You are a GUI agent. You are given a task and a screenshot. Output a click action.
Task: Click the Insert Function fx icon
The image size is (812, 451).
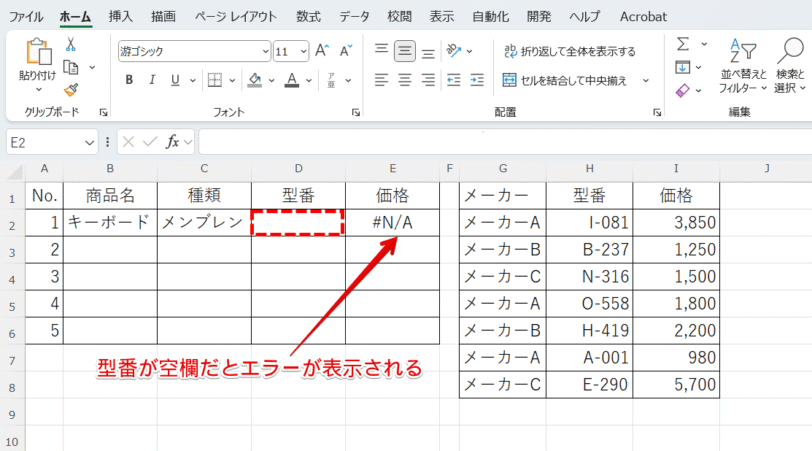pyautogui.click(x=172, y=142)
